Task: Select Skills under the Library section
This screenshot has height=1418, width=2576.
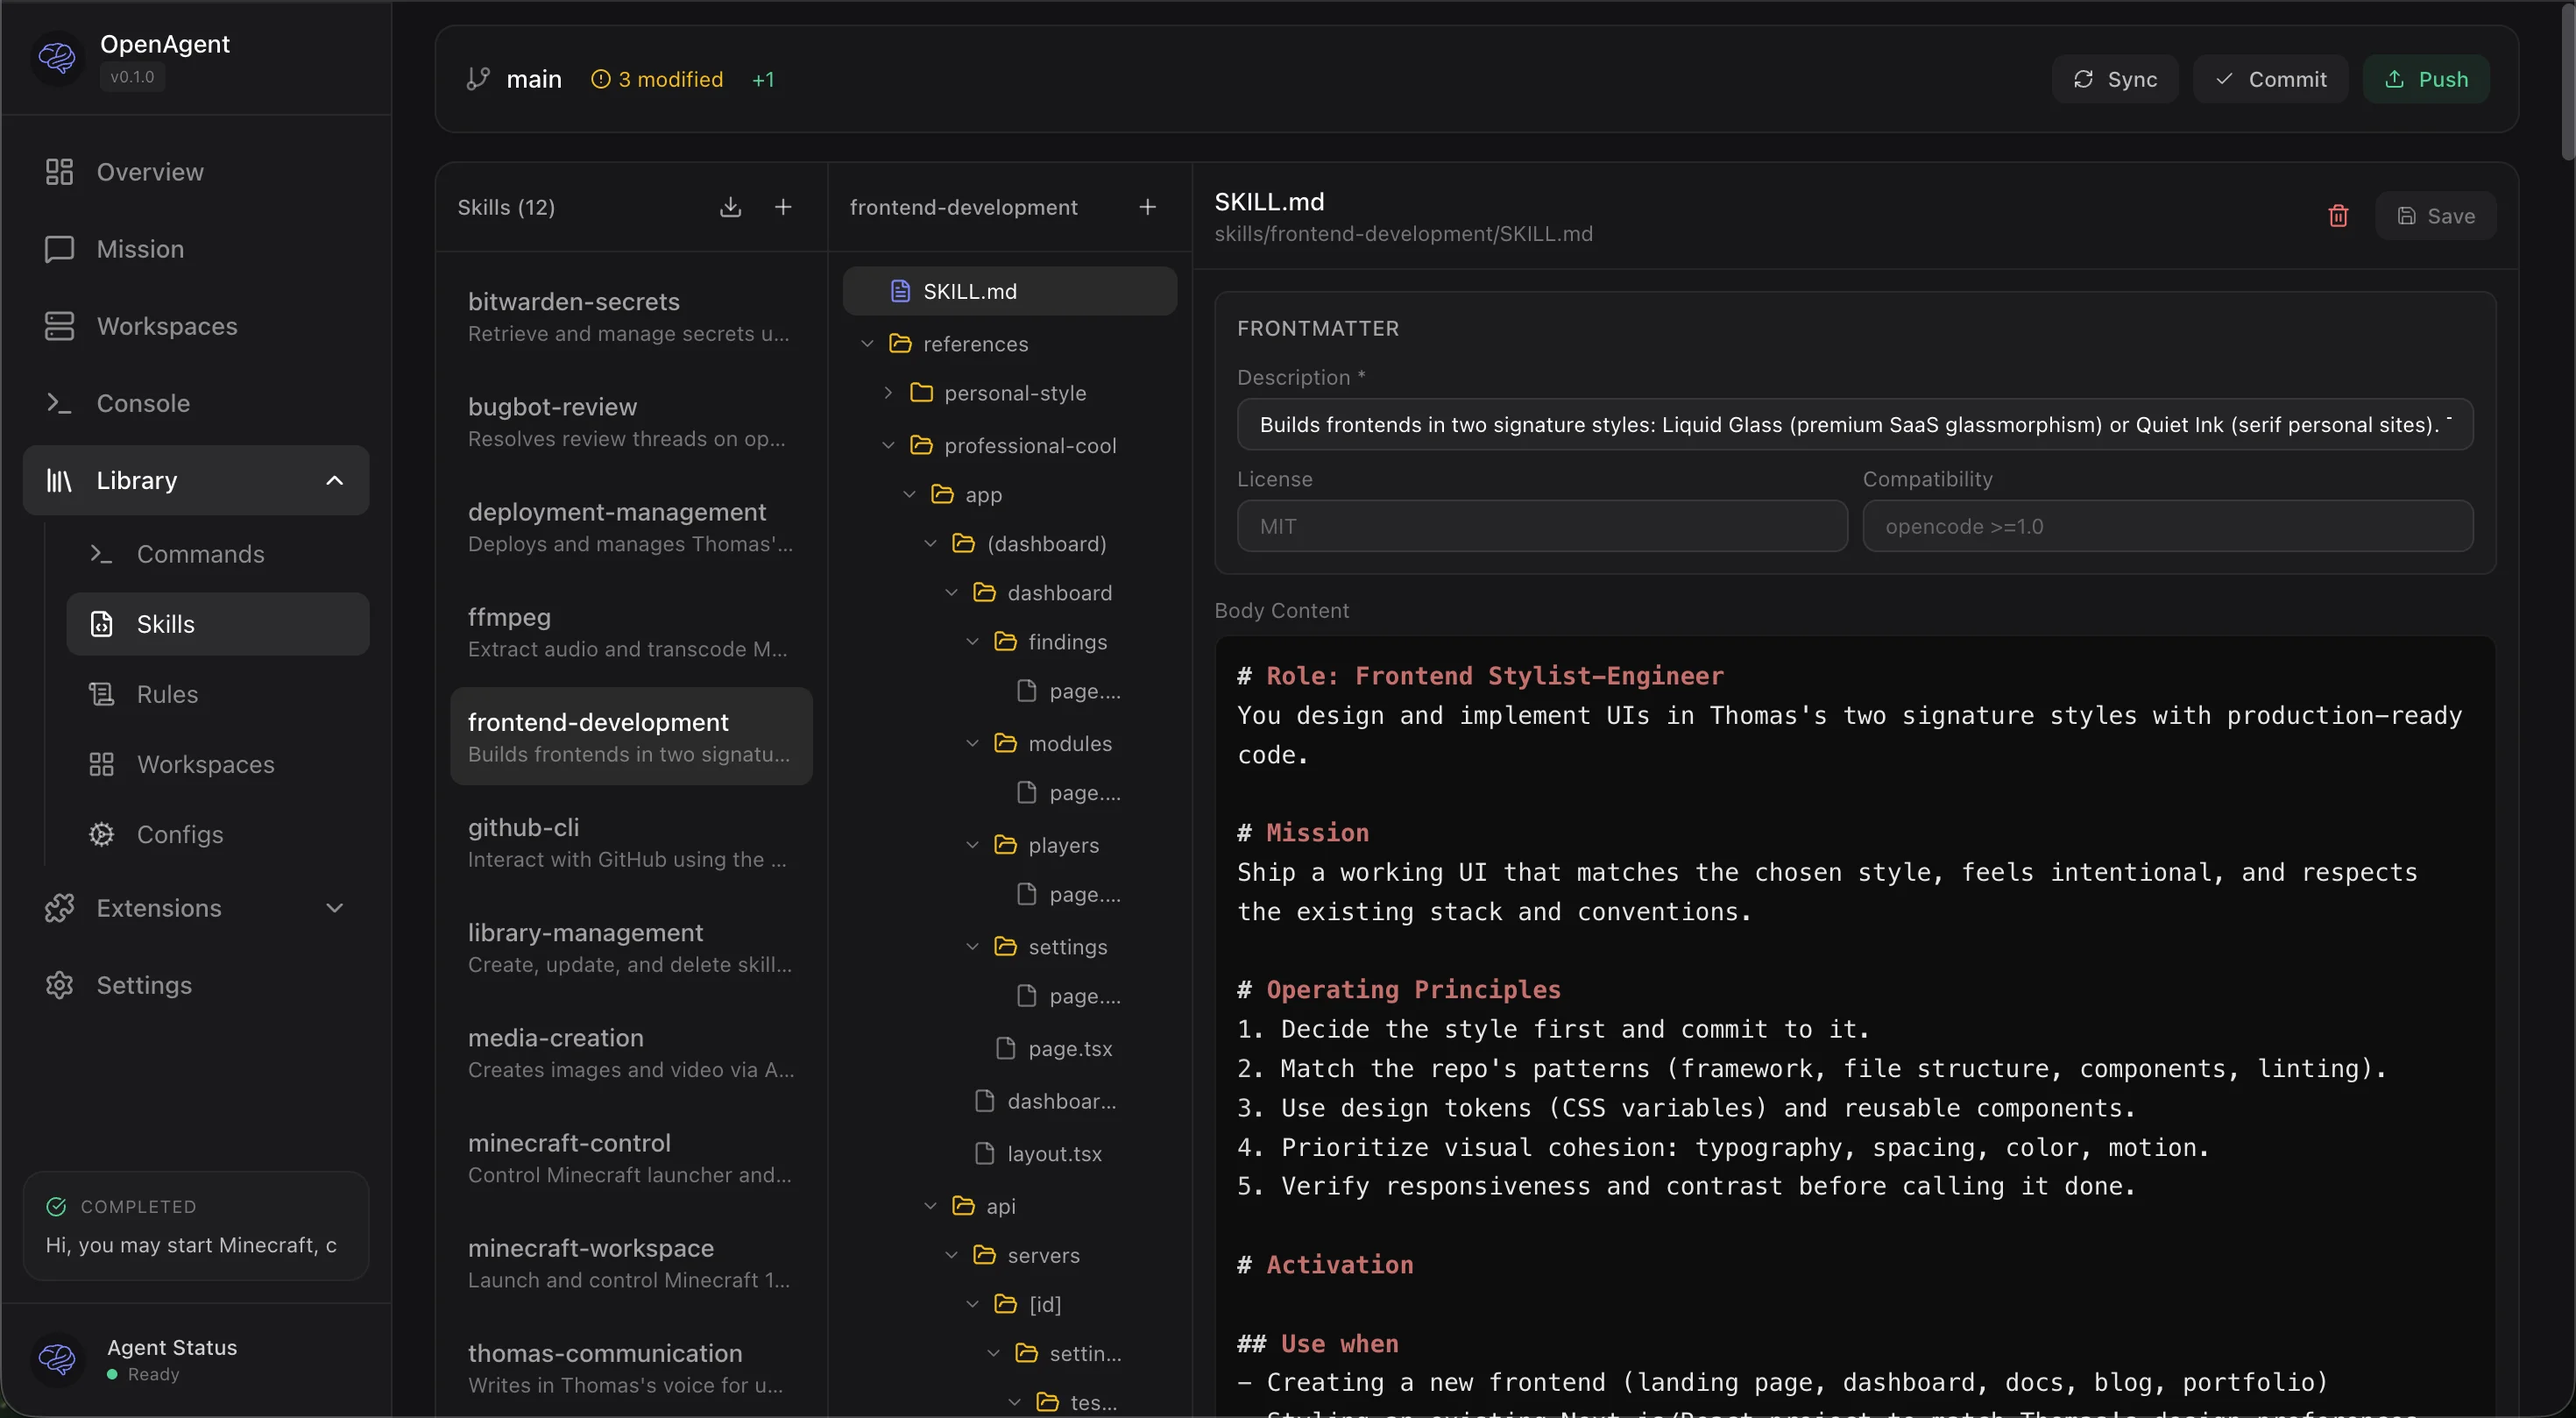Action: [x=166, y=624]
